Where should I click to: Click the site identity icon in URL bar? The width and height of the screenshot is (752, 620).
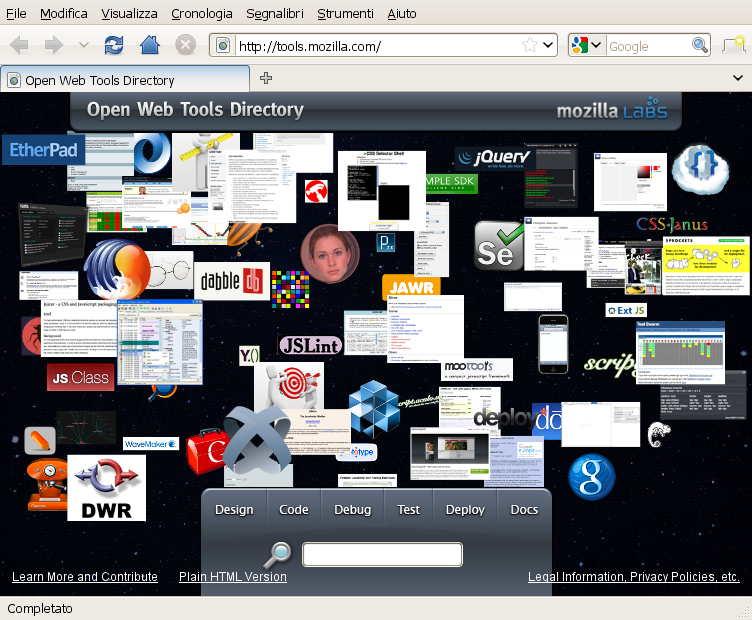coord(223,46)
